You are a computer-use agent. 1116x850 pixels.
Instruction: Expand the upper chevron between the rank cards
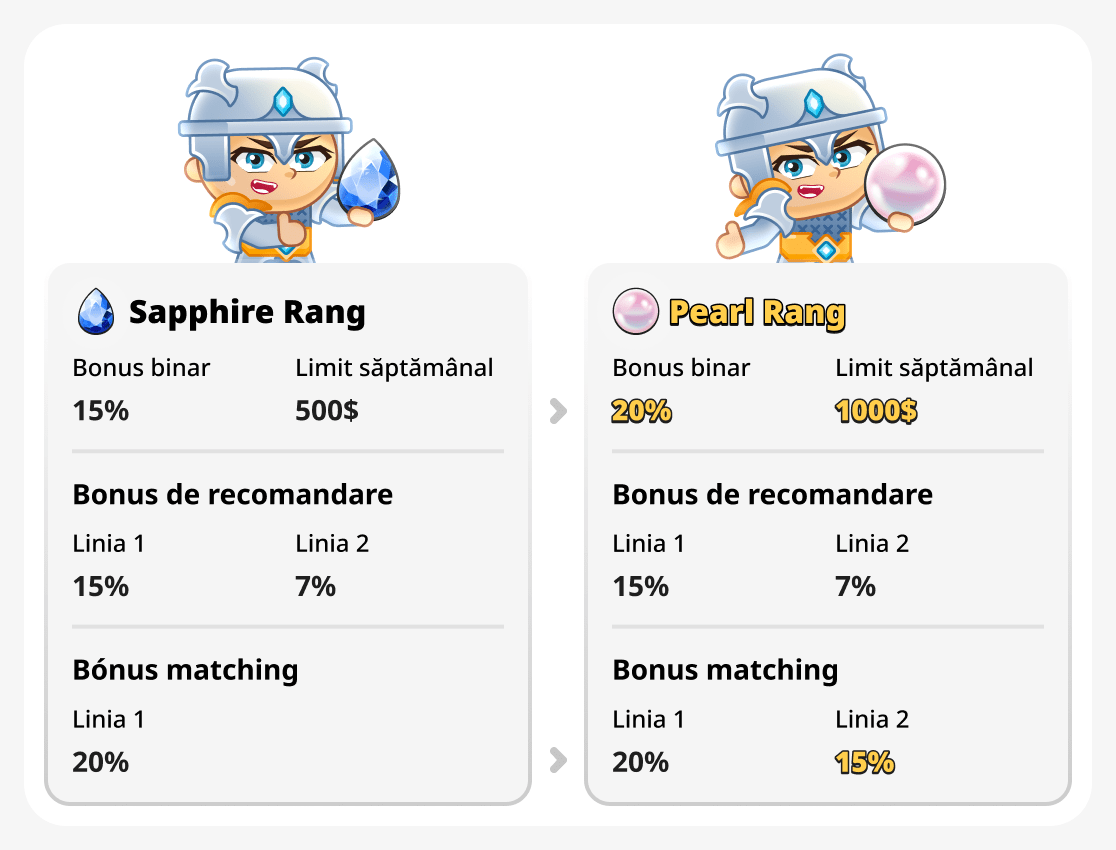coord(559,410)
